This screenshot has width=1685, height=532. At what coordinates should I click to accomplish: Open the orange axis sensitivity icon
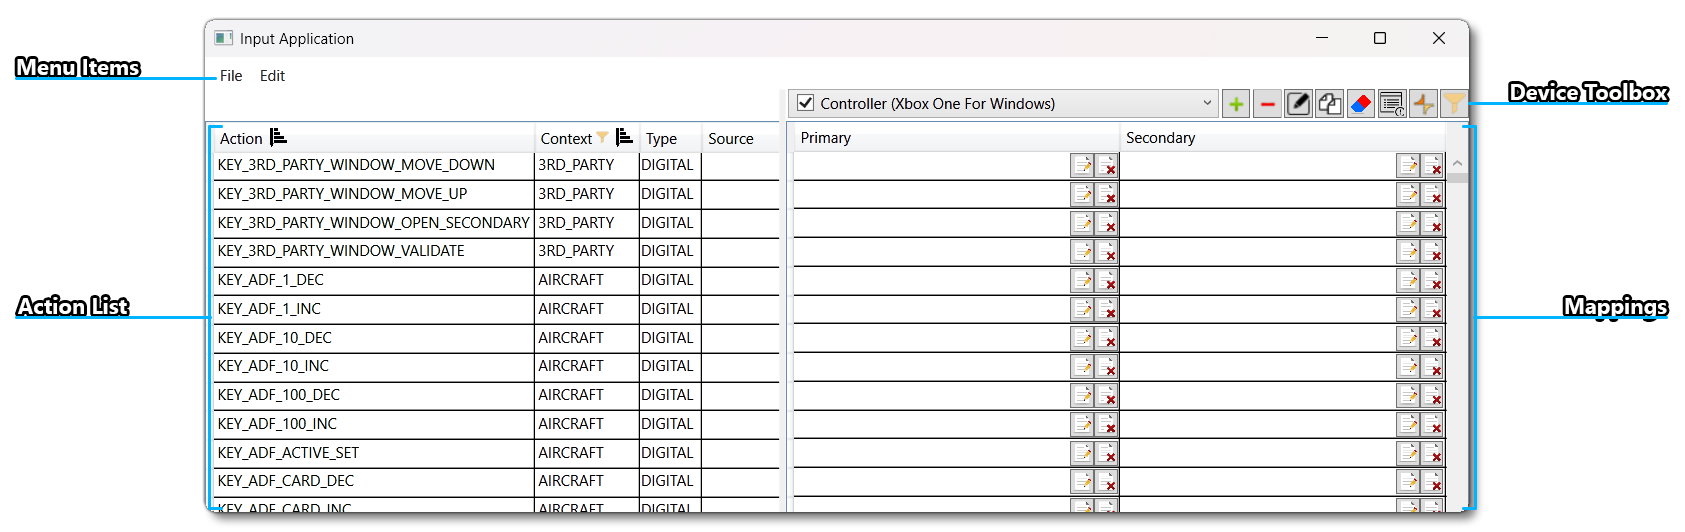tap(1422, 104)
